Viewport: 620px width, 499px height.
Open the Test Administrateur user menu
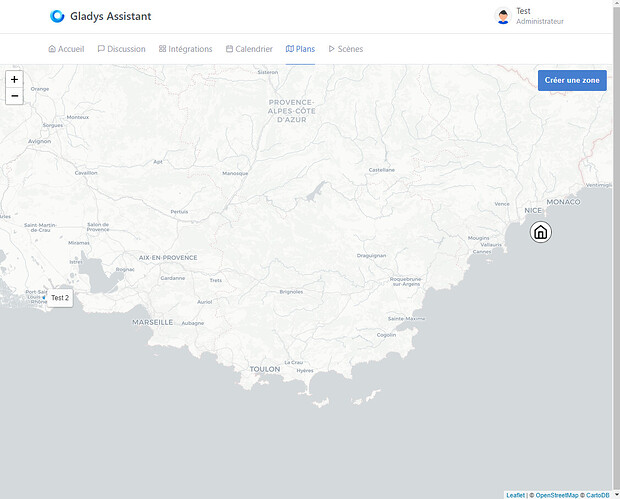(539, 16)
